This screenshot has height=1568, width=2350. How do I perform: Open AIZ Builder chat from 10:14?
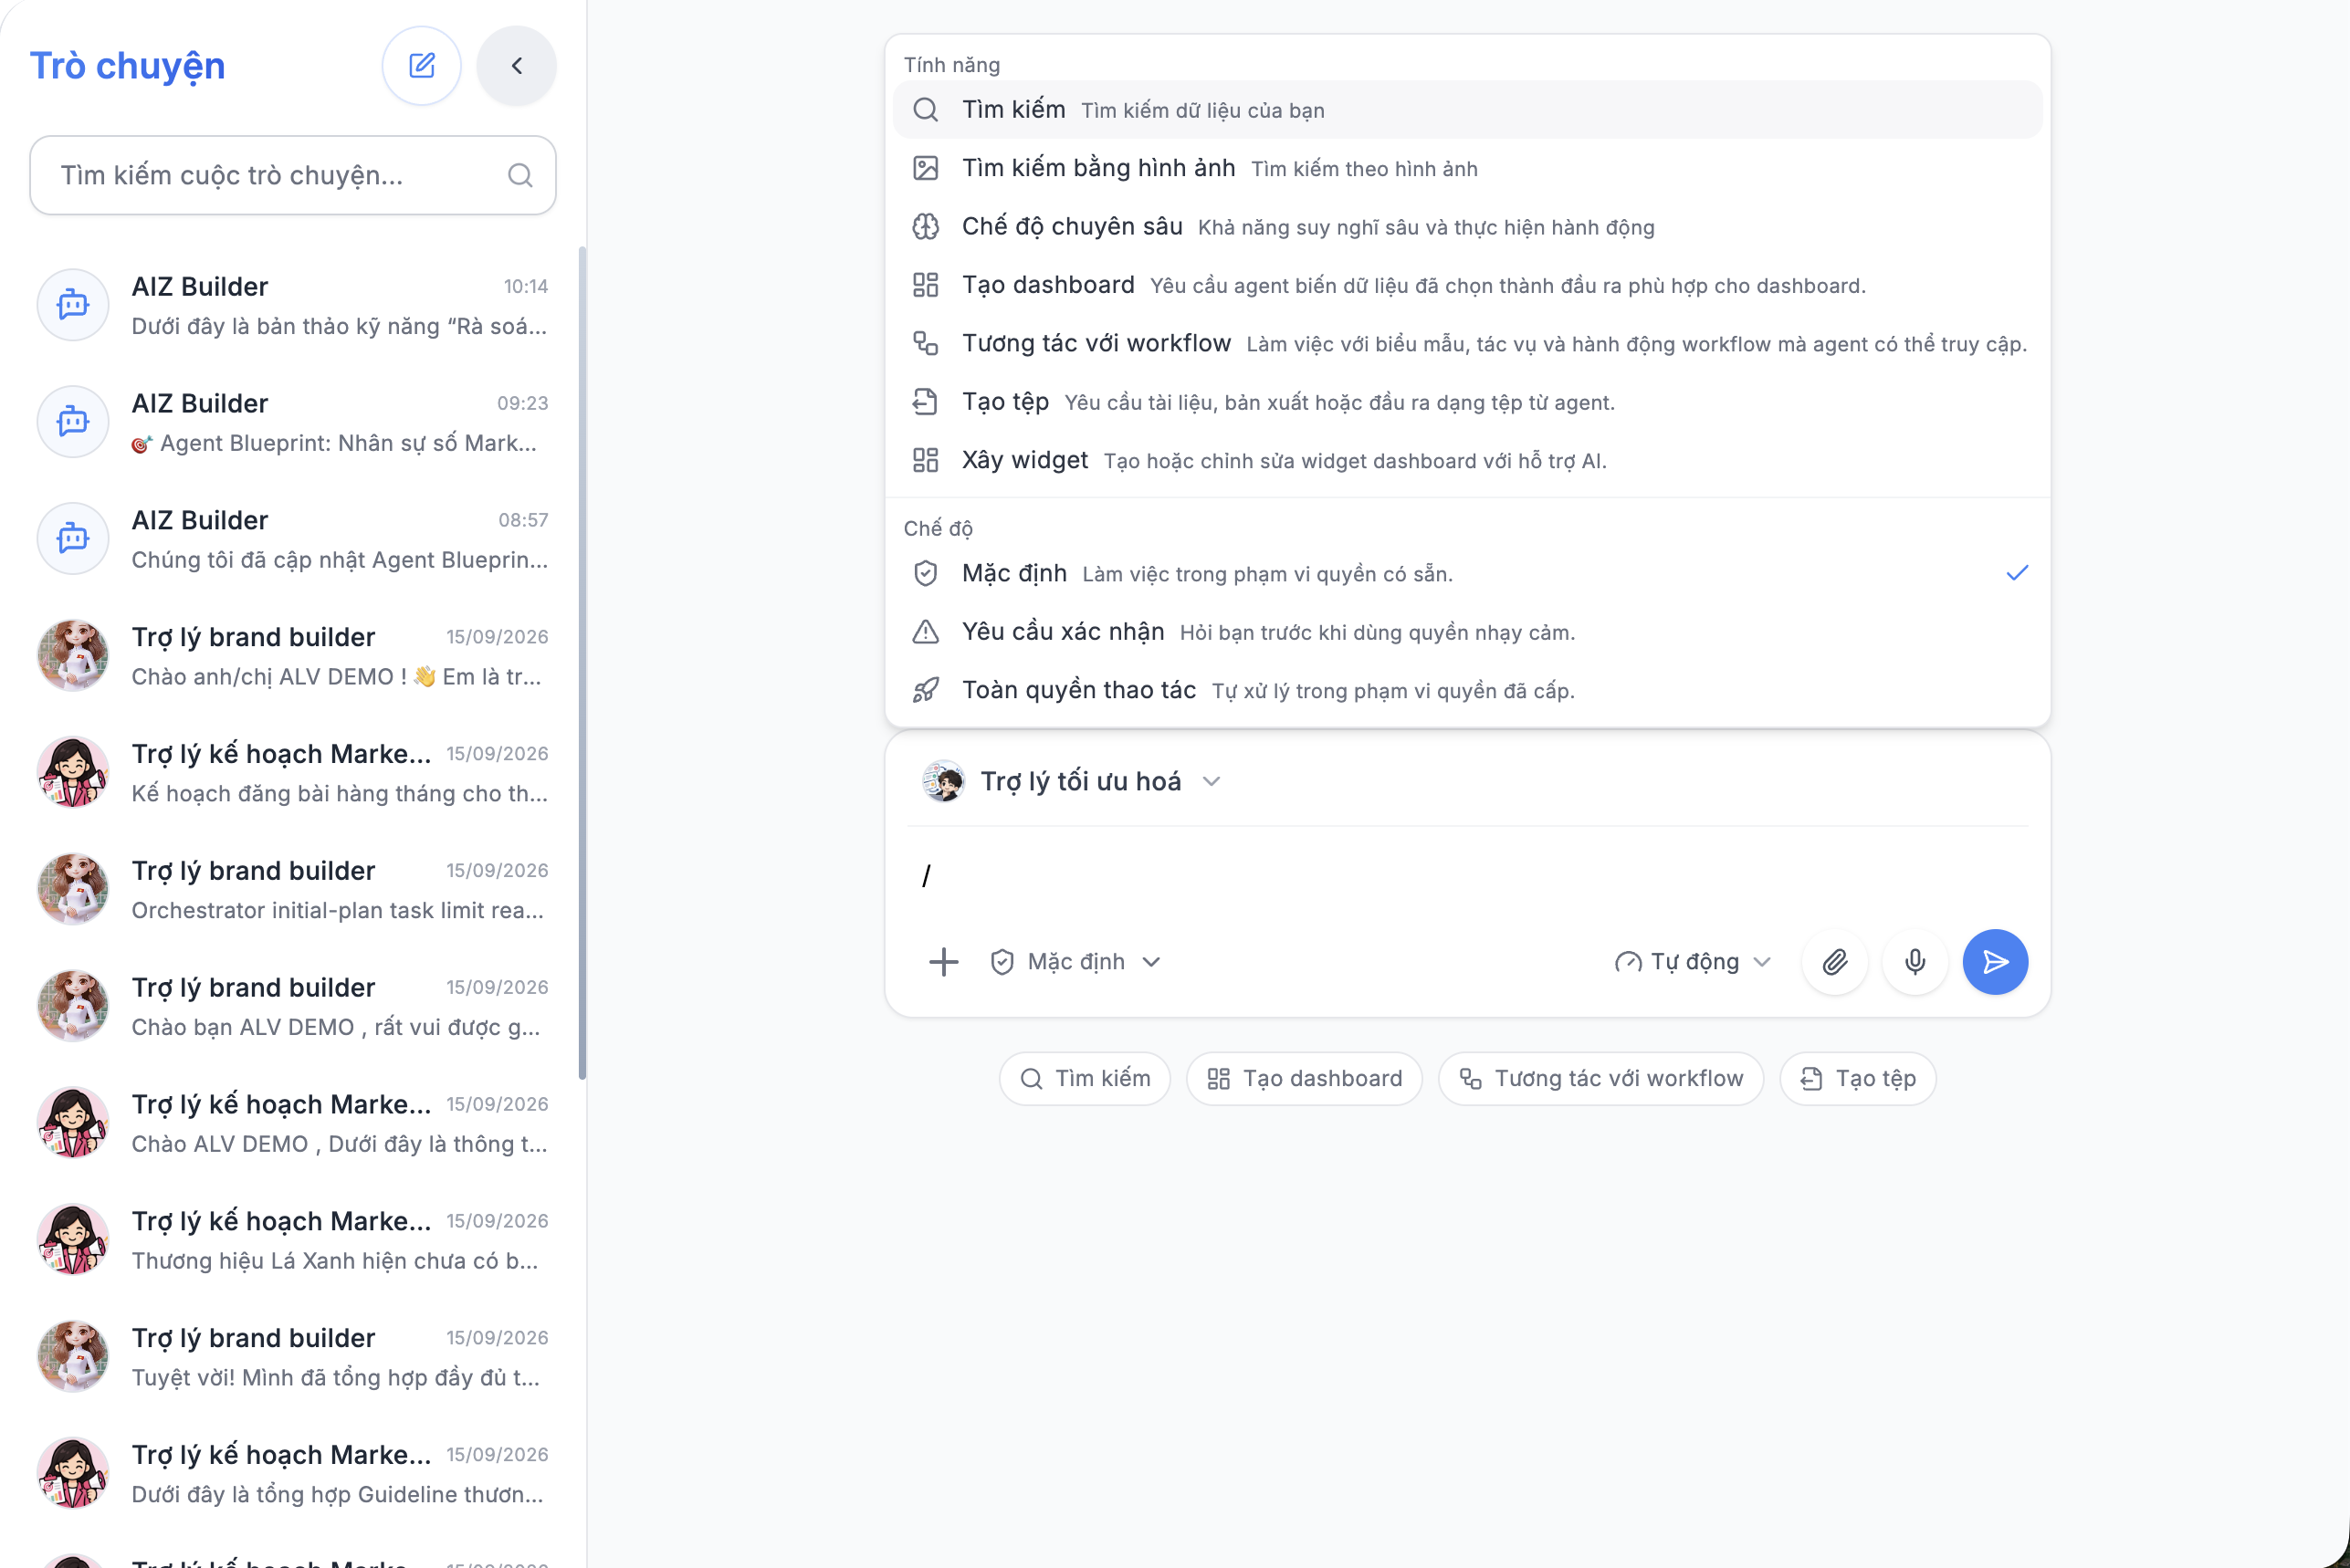[292, 305]
